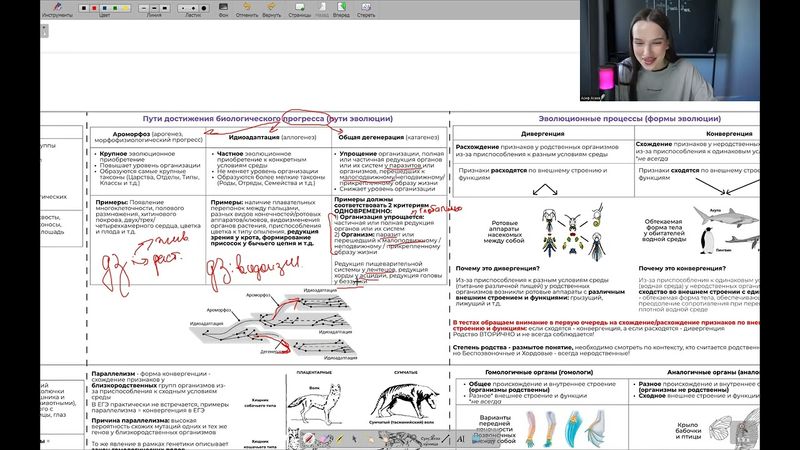This screenshot has width=800, height=450.
Task: Choose the largest eraser size dot
Action: tap(205, 8)
